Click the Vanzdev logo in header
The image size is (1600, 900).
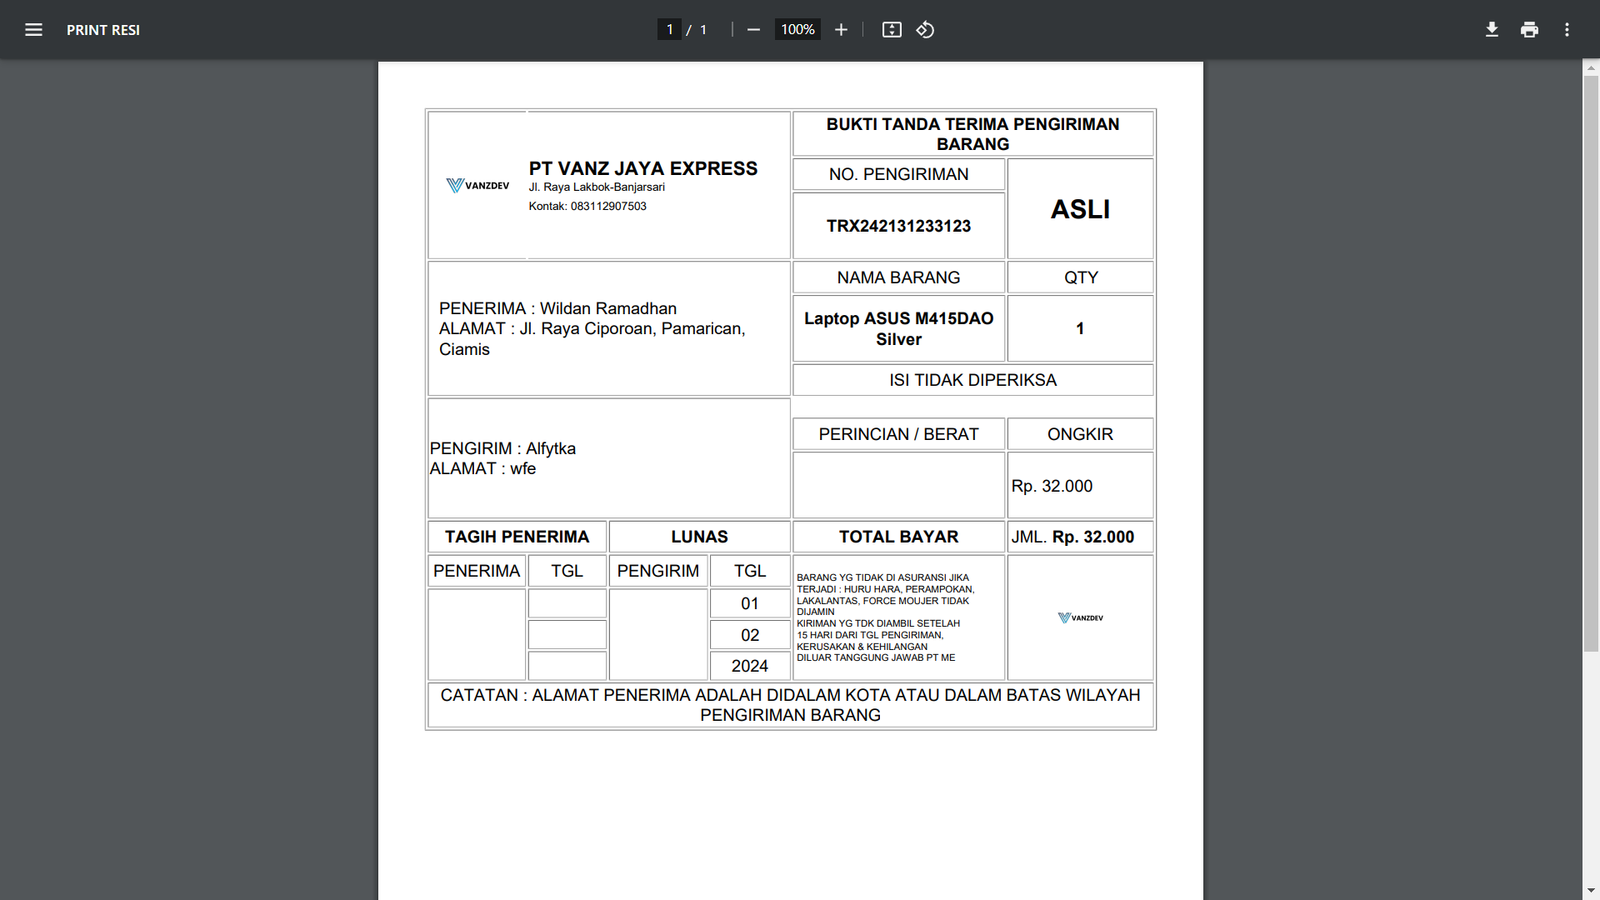[x=478, y=186]
